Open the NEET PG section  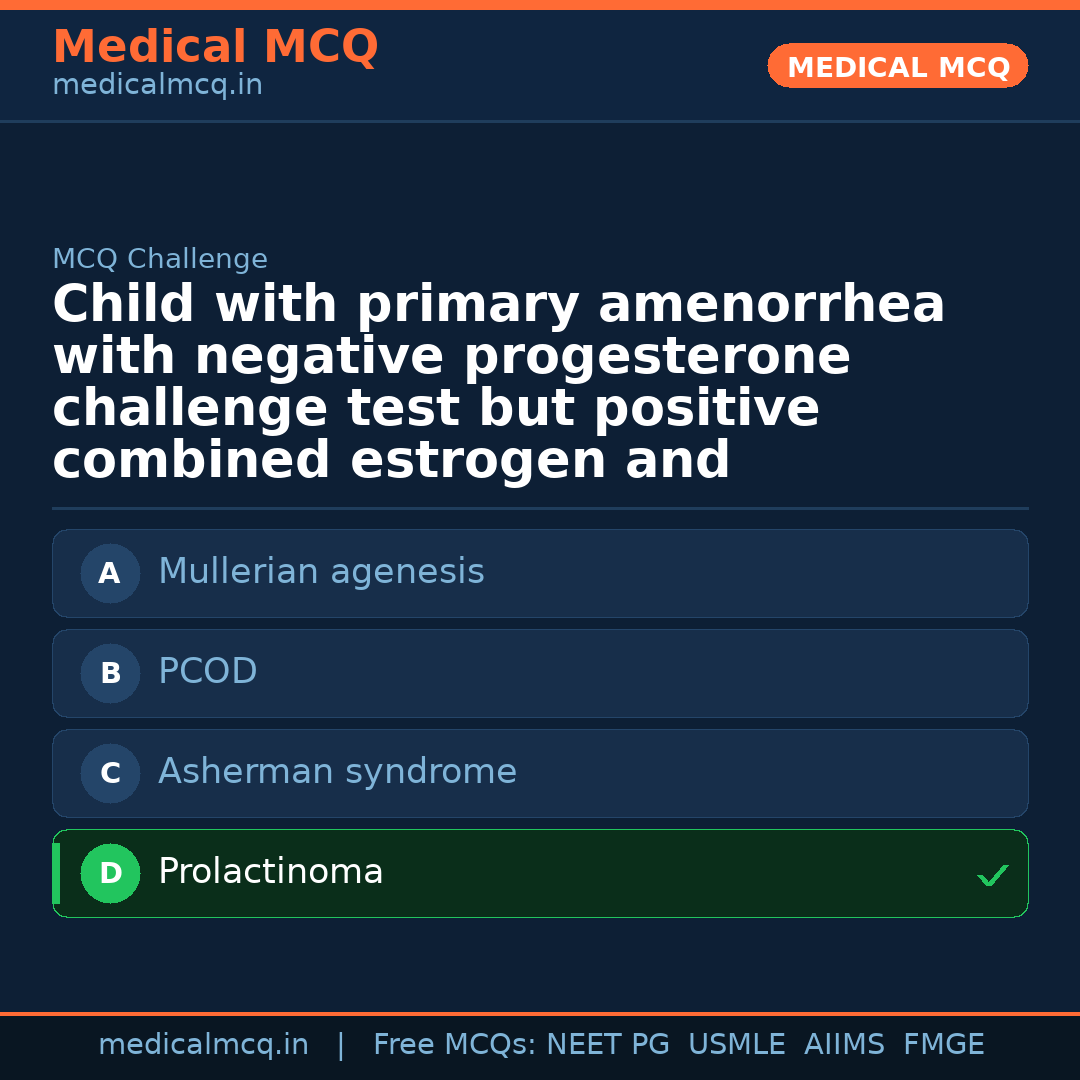(607, 1043)
